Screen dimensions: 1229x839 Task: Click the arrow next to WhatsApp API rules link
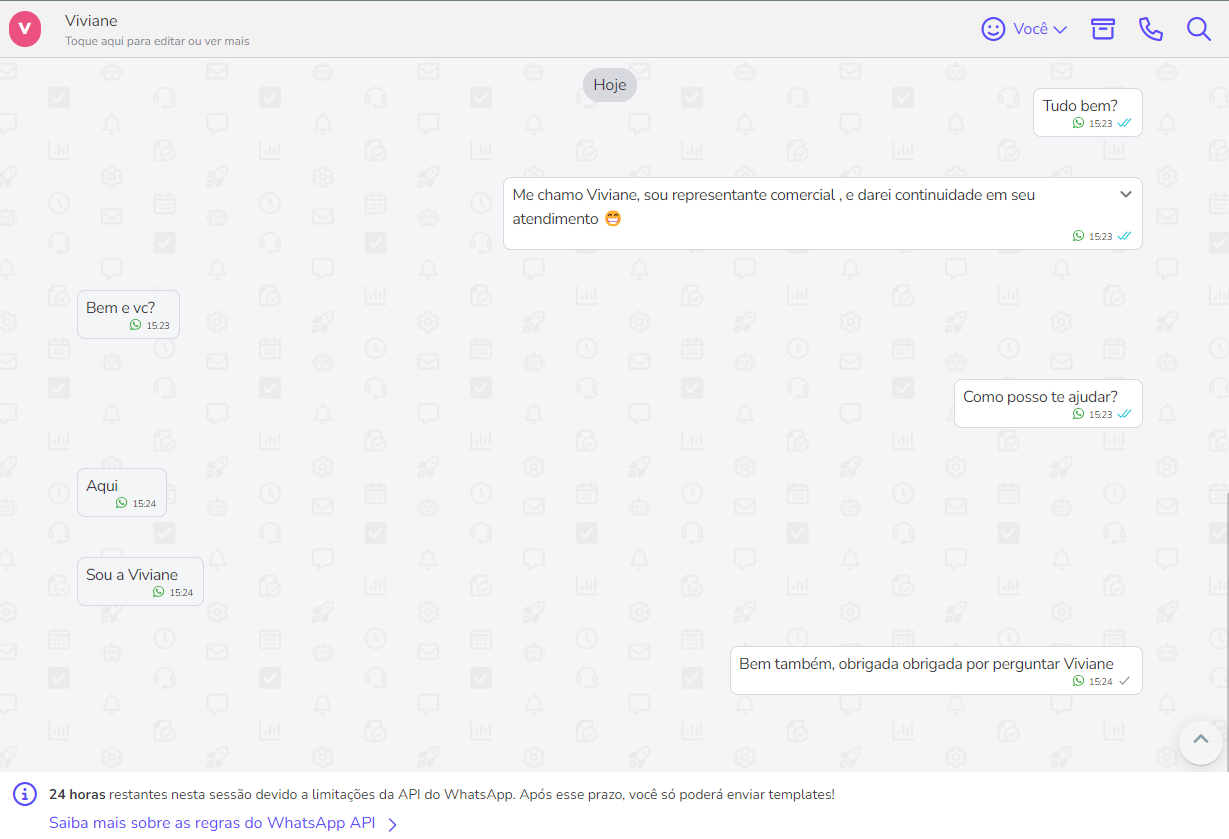[x=393, y=824]
